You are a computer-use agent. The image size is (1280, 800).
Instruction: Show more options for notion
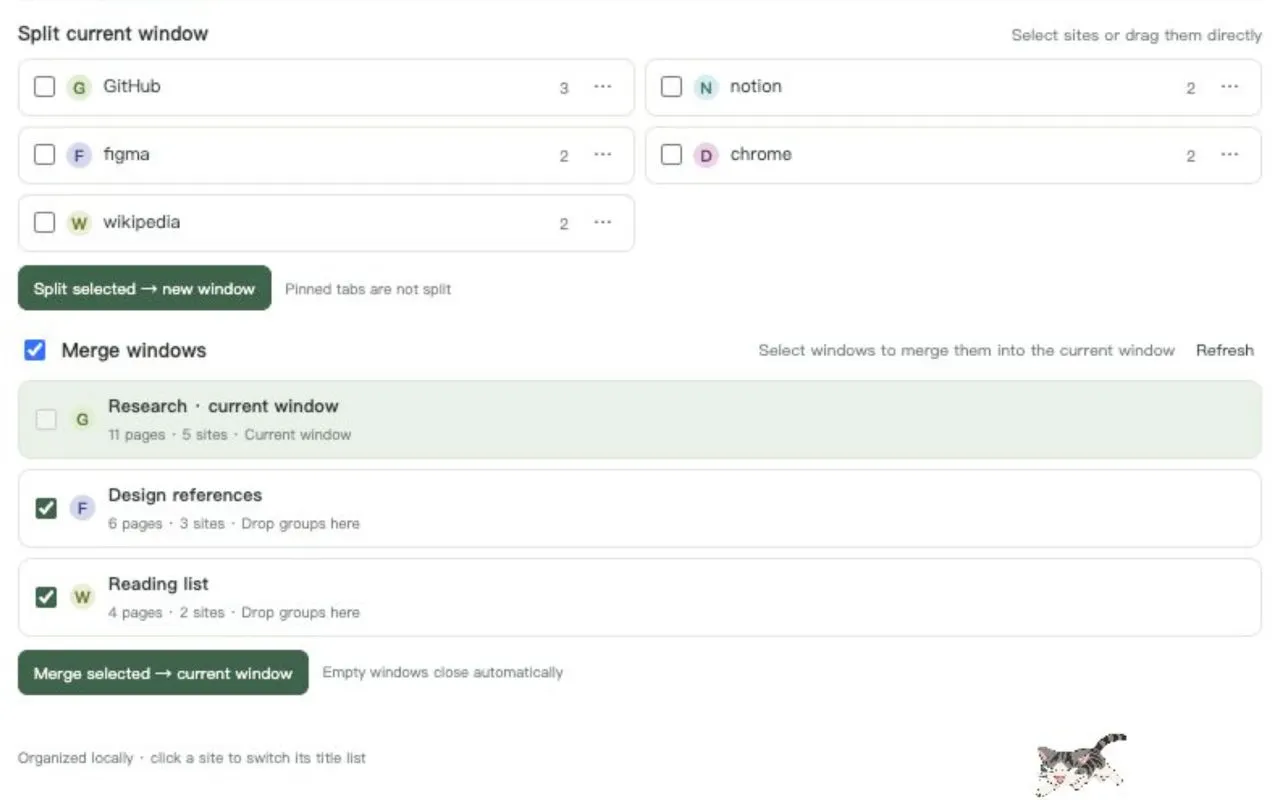1230,87
